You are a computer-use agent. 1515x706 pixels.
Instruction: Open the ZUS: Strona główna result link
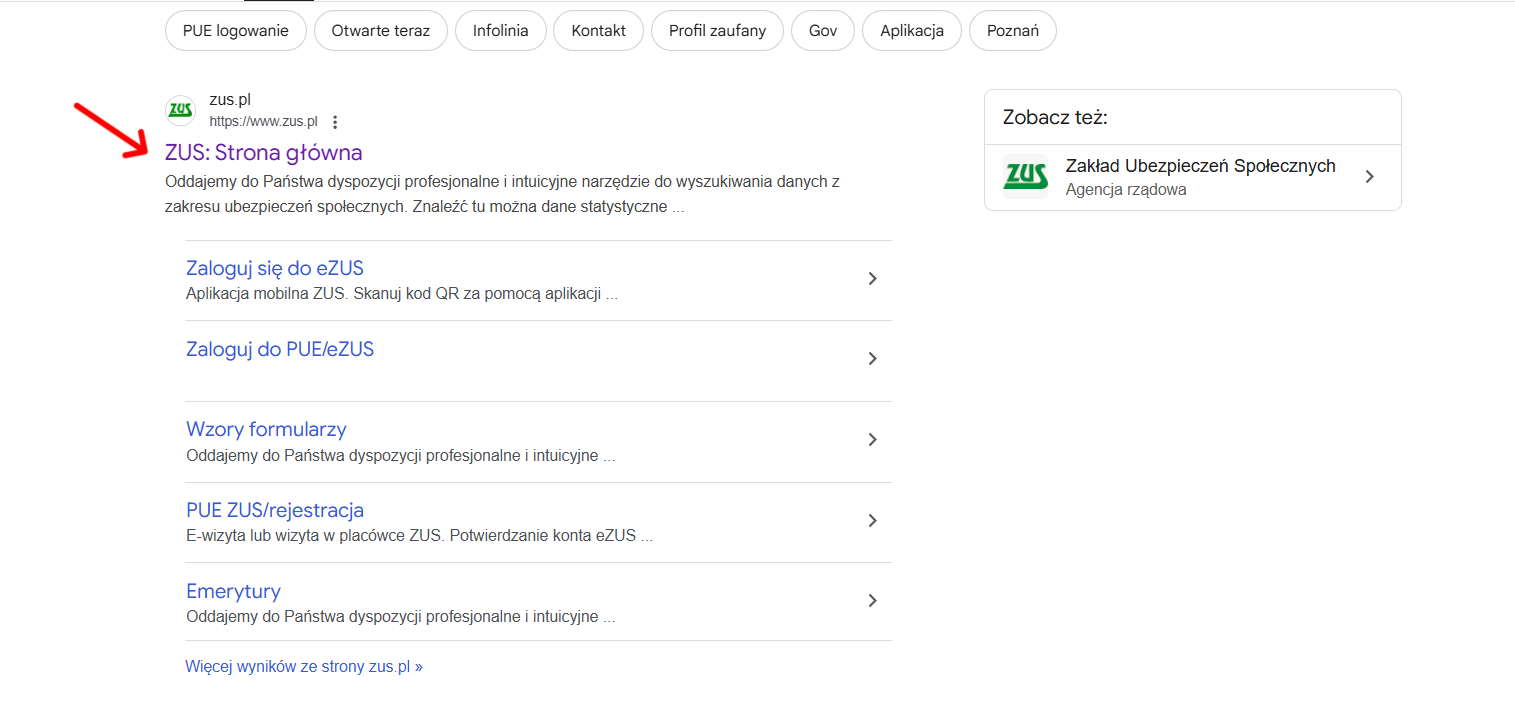pos(263,153)
